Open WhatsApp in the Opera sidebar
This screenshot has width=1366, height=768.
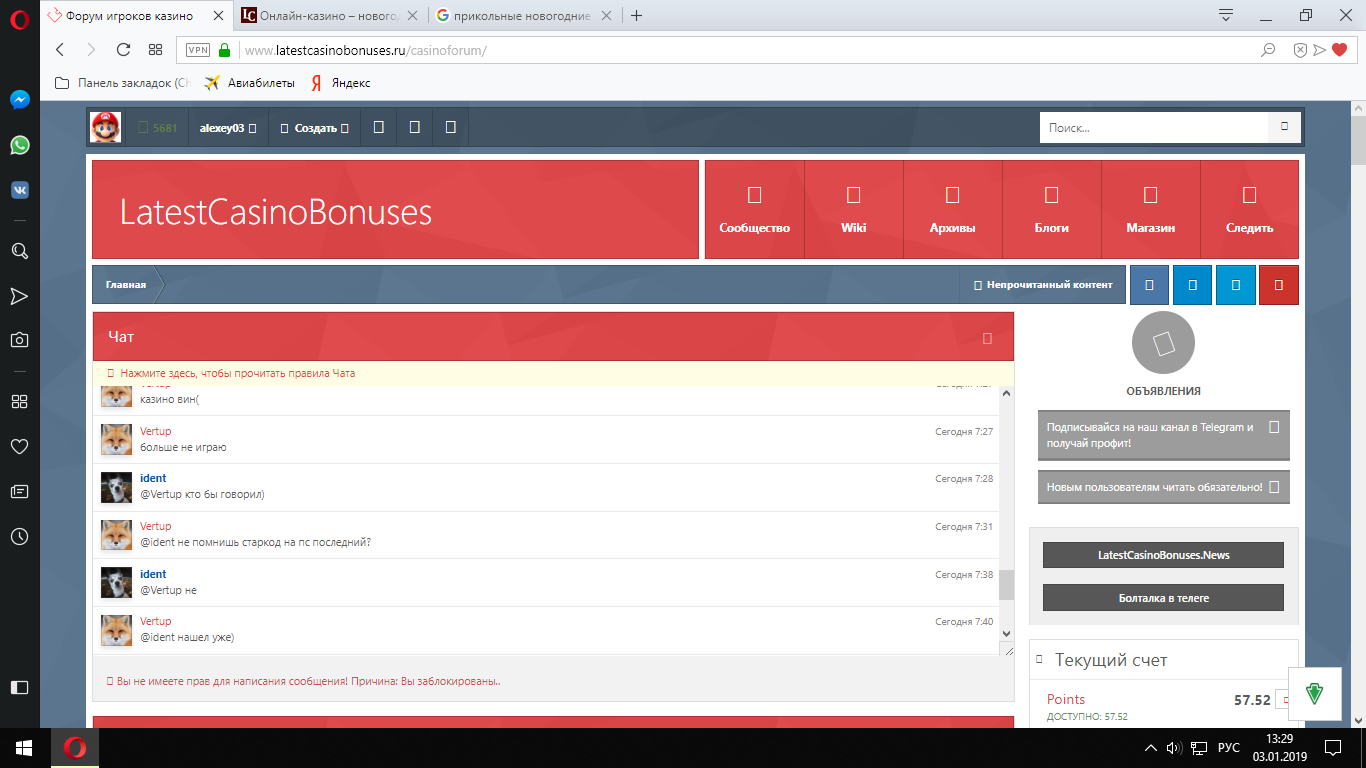19,145
